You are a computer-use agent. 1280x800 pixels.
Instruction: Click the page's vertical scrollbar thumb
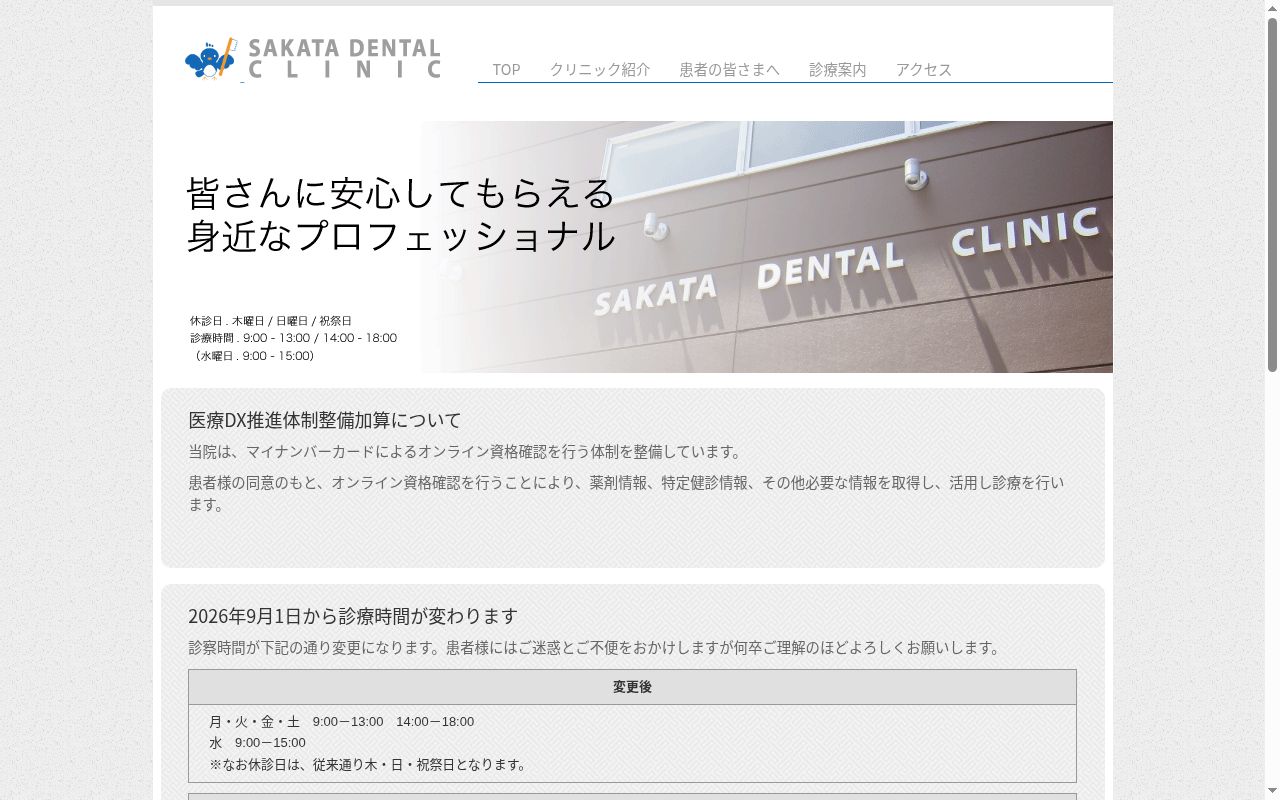(x=1272, y=195)
